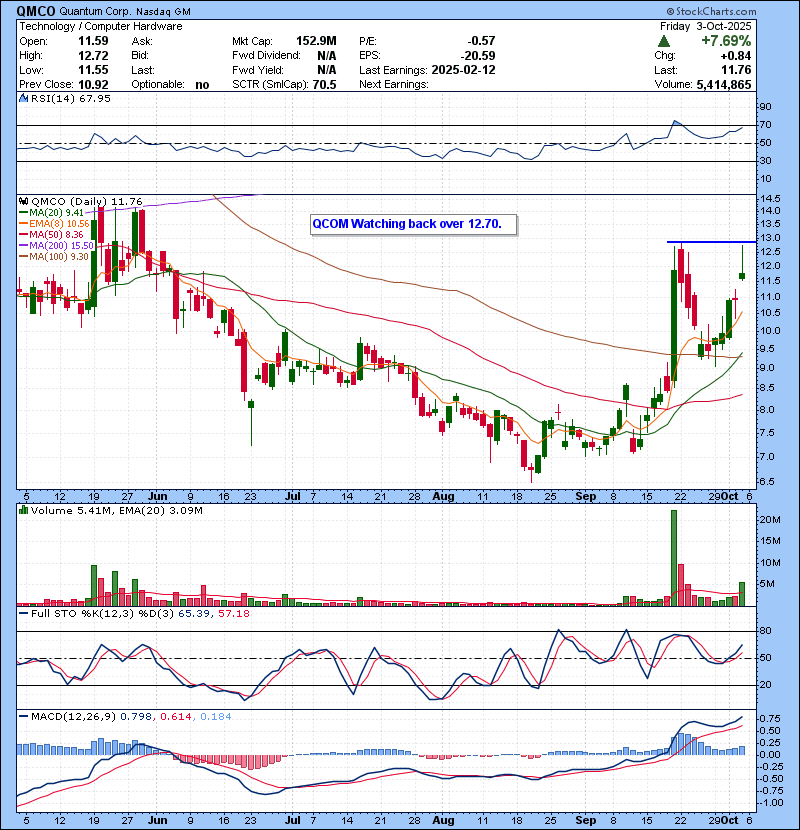Click the Optionable: no field

[170, 85]
